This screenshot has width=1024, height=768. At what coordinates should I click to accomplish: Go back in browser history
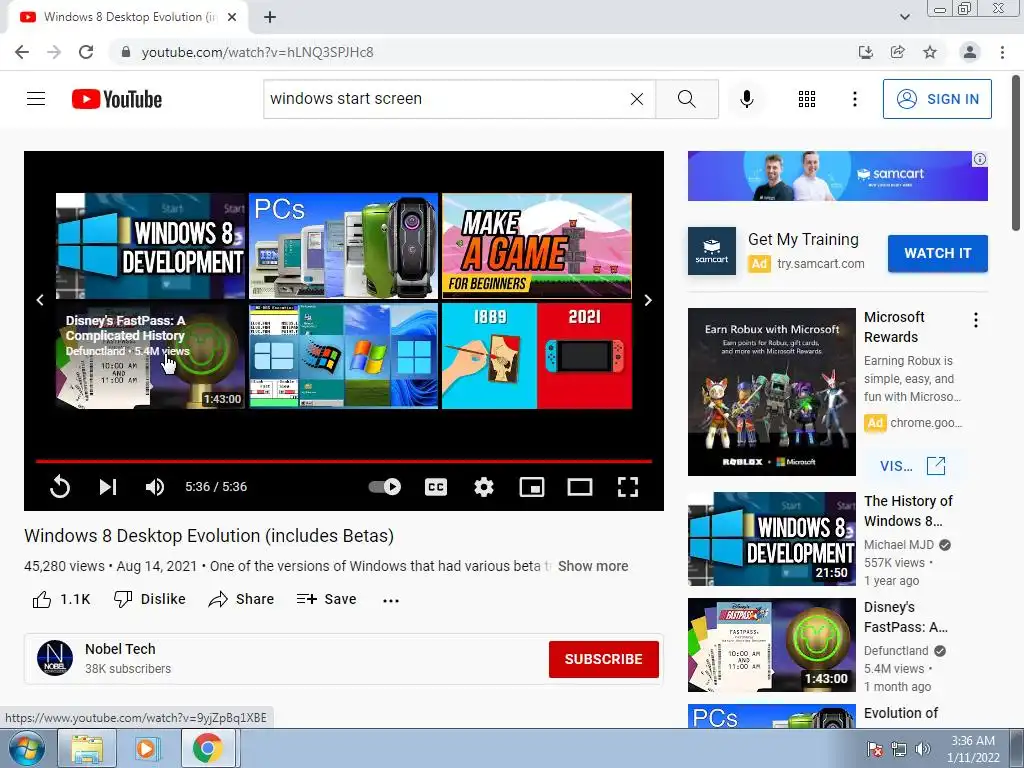click(22, 52)
